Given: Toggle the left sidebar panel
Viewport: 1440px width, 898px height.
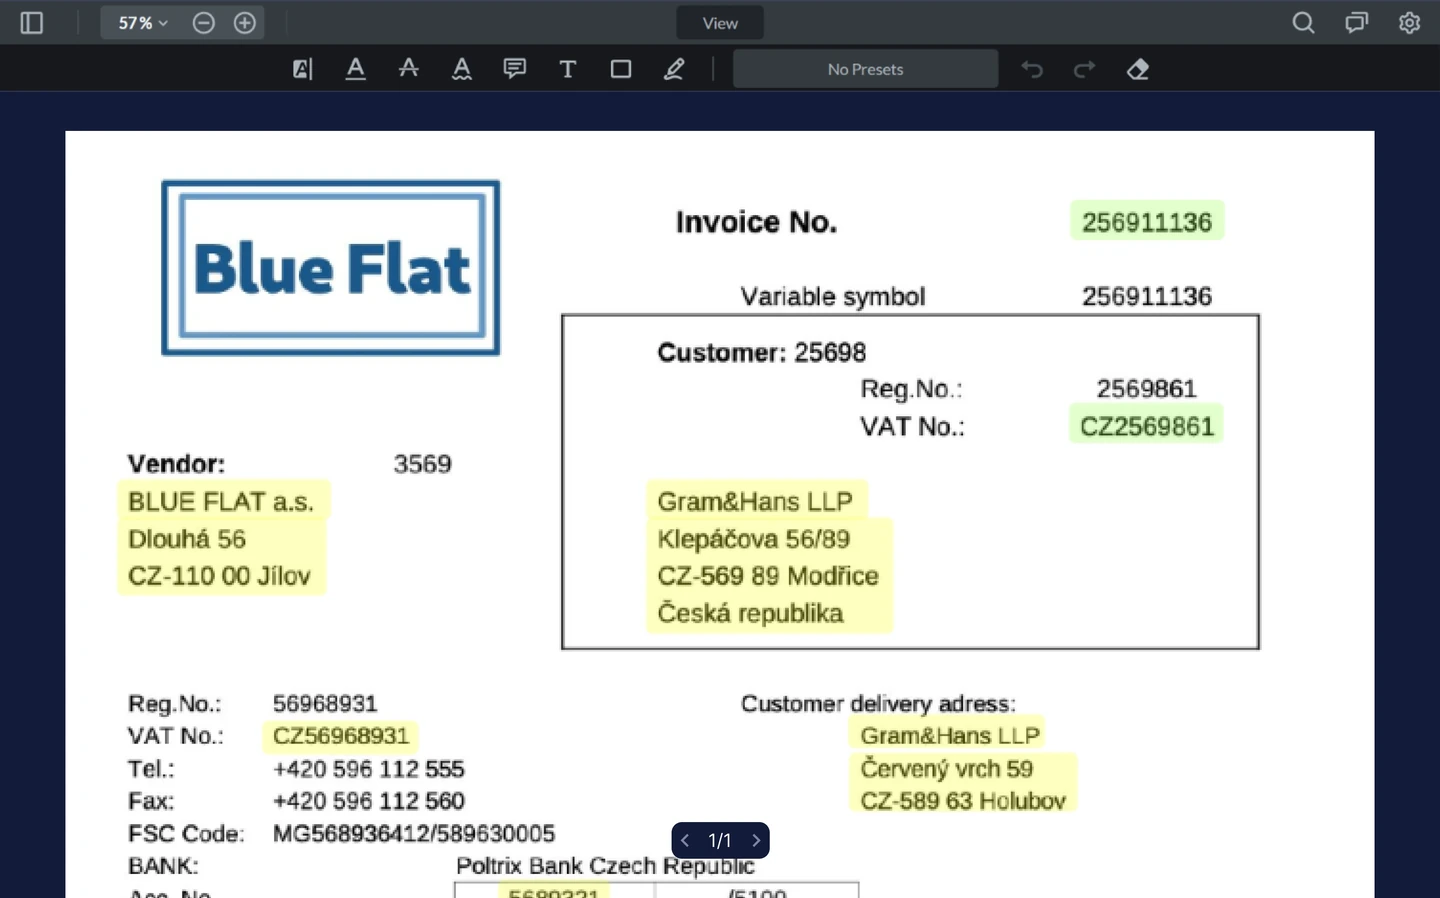Looking at the screenshot, I should pos(32,22).
